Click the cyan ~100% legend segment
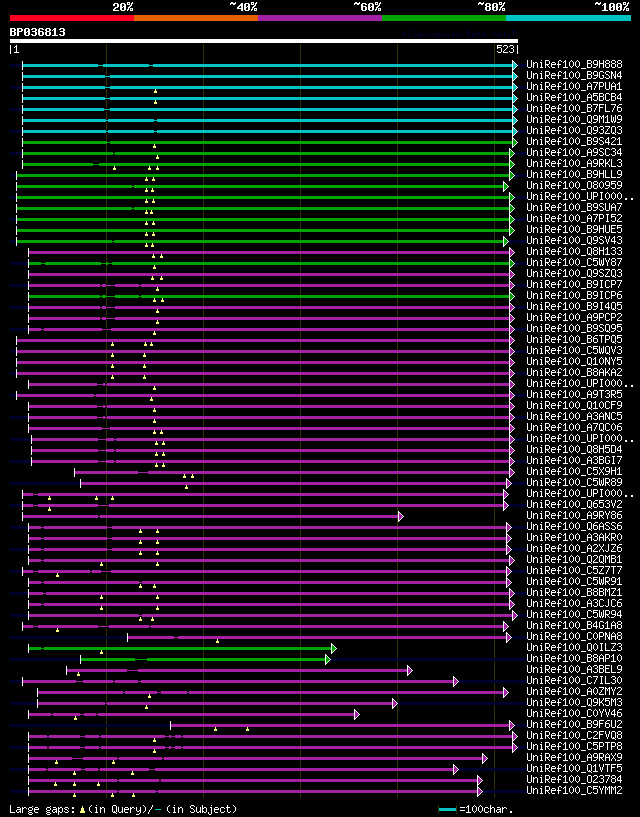 pos(569,18)
